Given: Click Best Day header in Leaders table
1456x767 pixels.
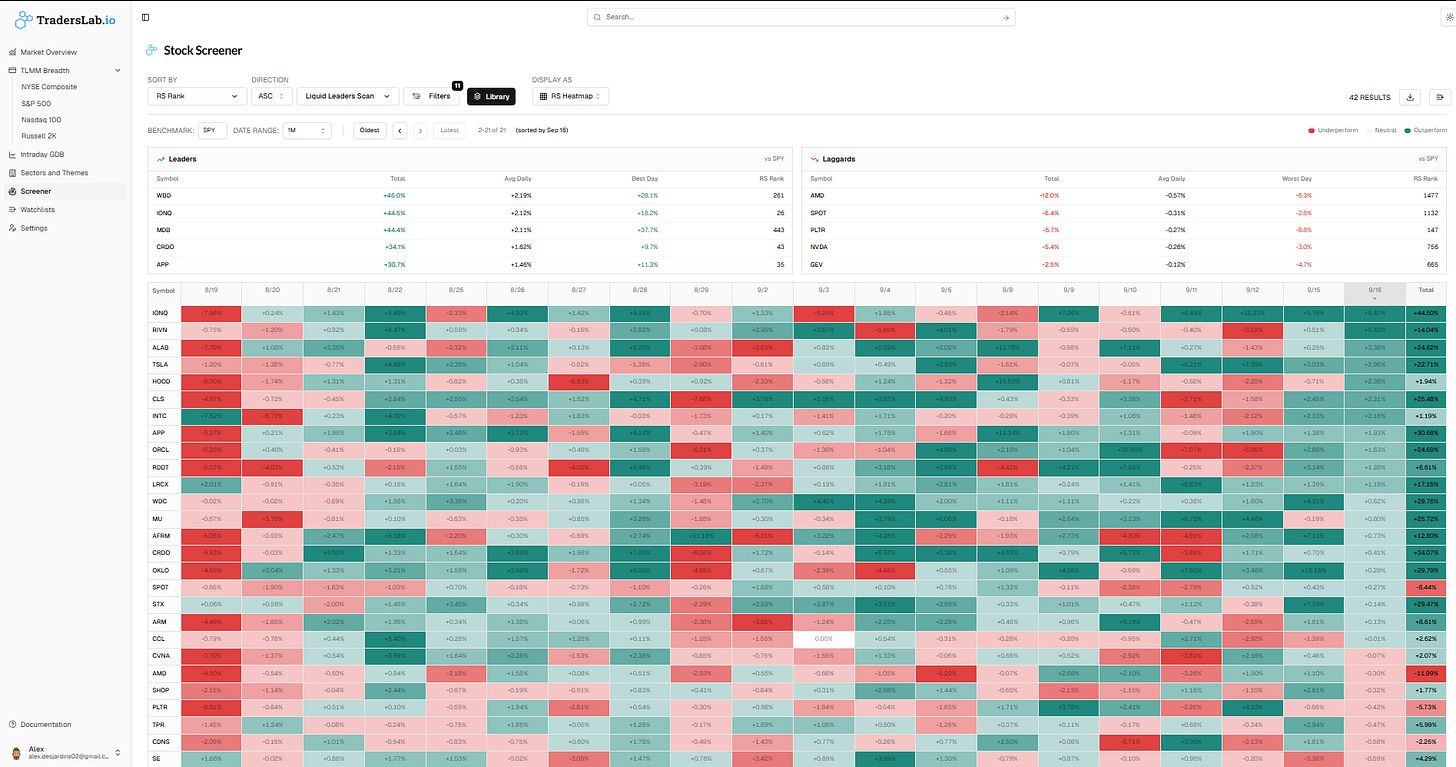Looking at the screenshot, I should click(646, 178).
